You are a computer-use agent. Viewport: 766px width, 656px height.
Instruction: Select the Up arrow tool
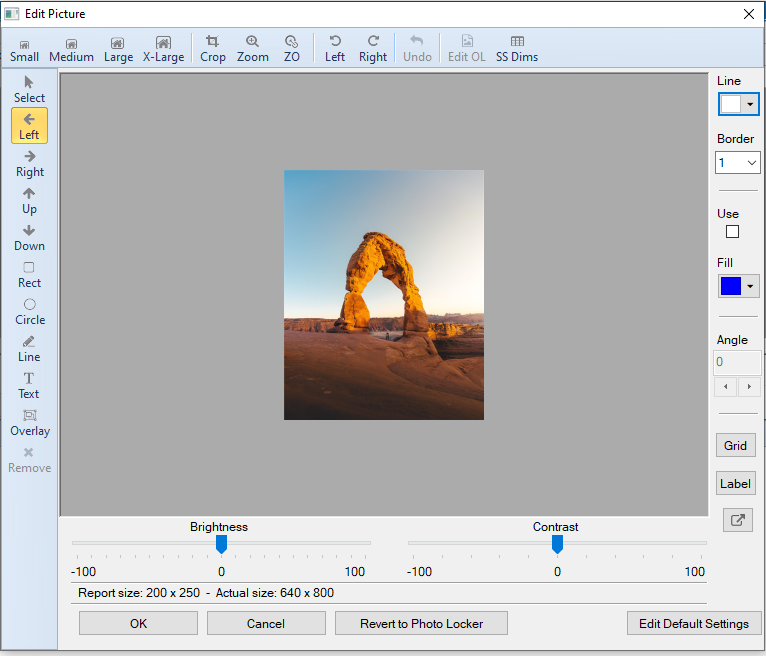point(29,200)
